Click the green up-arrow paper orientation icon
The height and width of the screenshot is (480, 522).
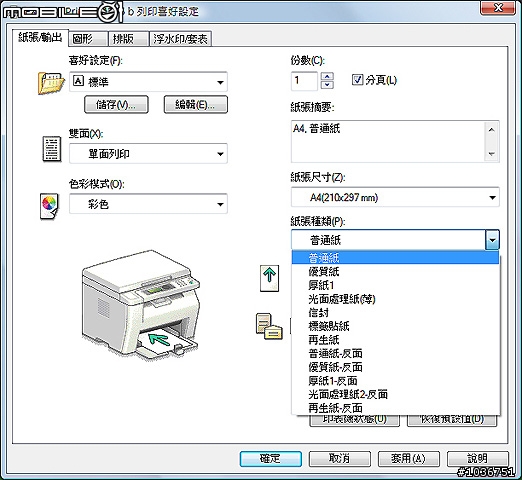point(269,278)
